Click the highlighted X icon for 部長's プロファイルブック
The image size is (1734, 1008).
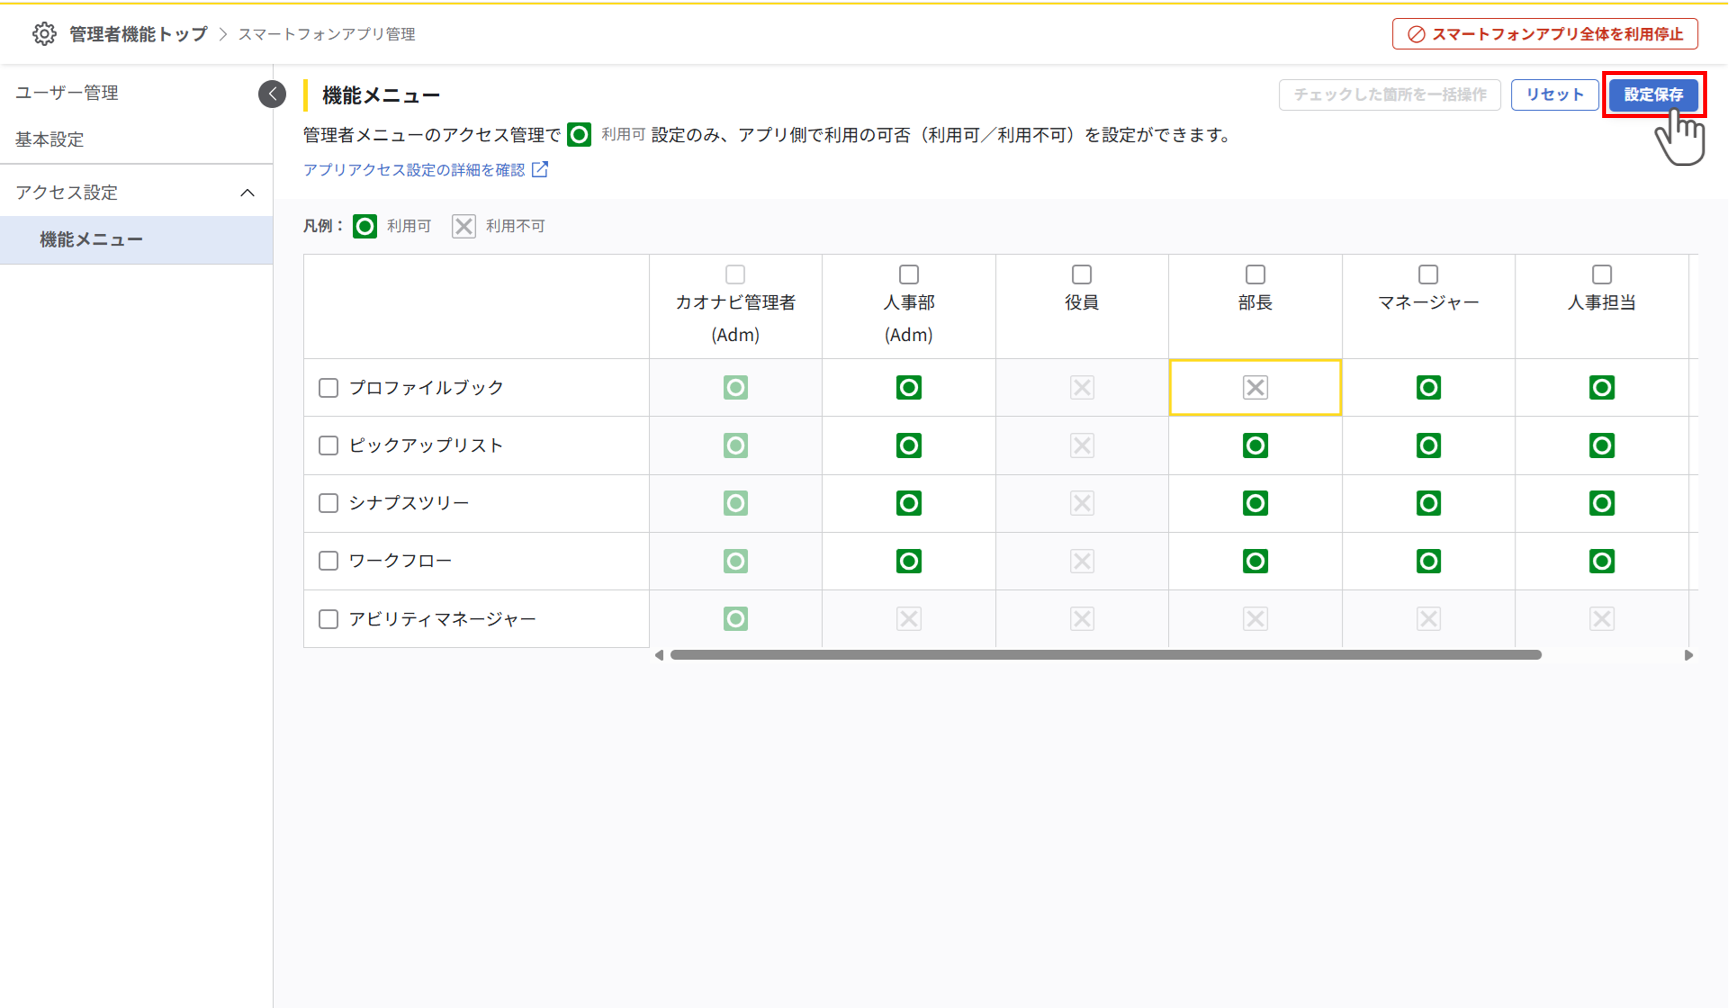[x=1255, y=387]
